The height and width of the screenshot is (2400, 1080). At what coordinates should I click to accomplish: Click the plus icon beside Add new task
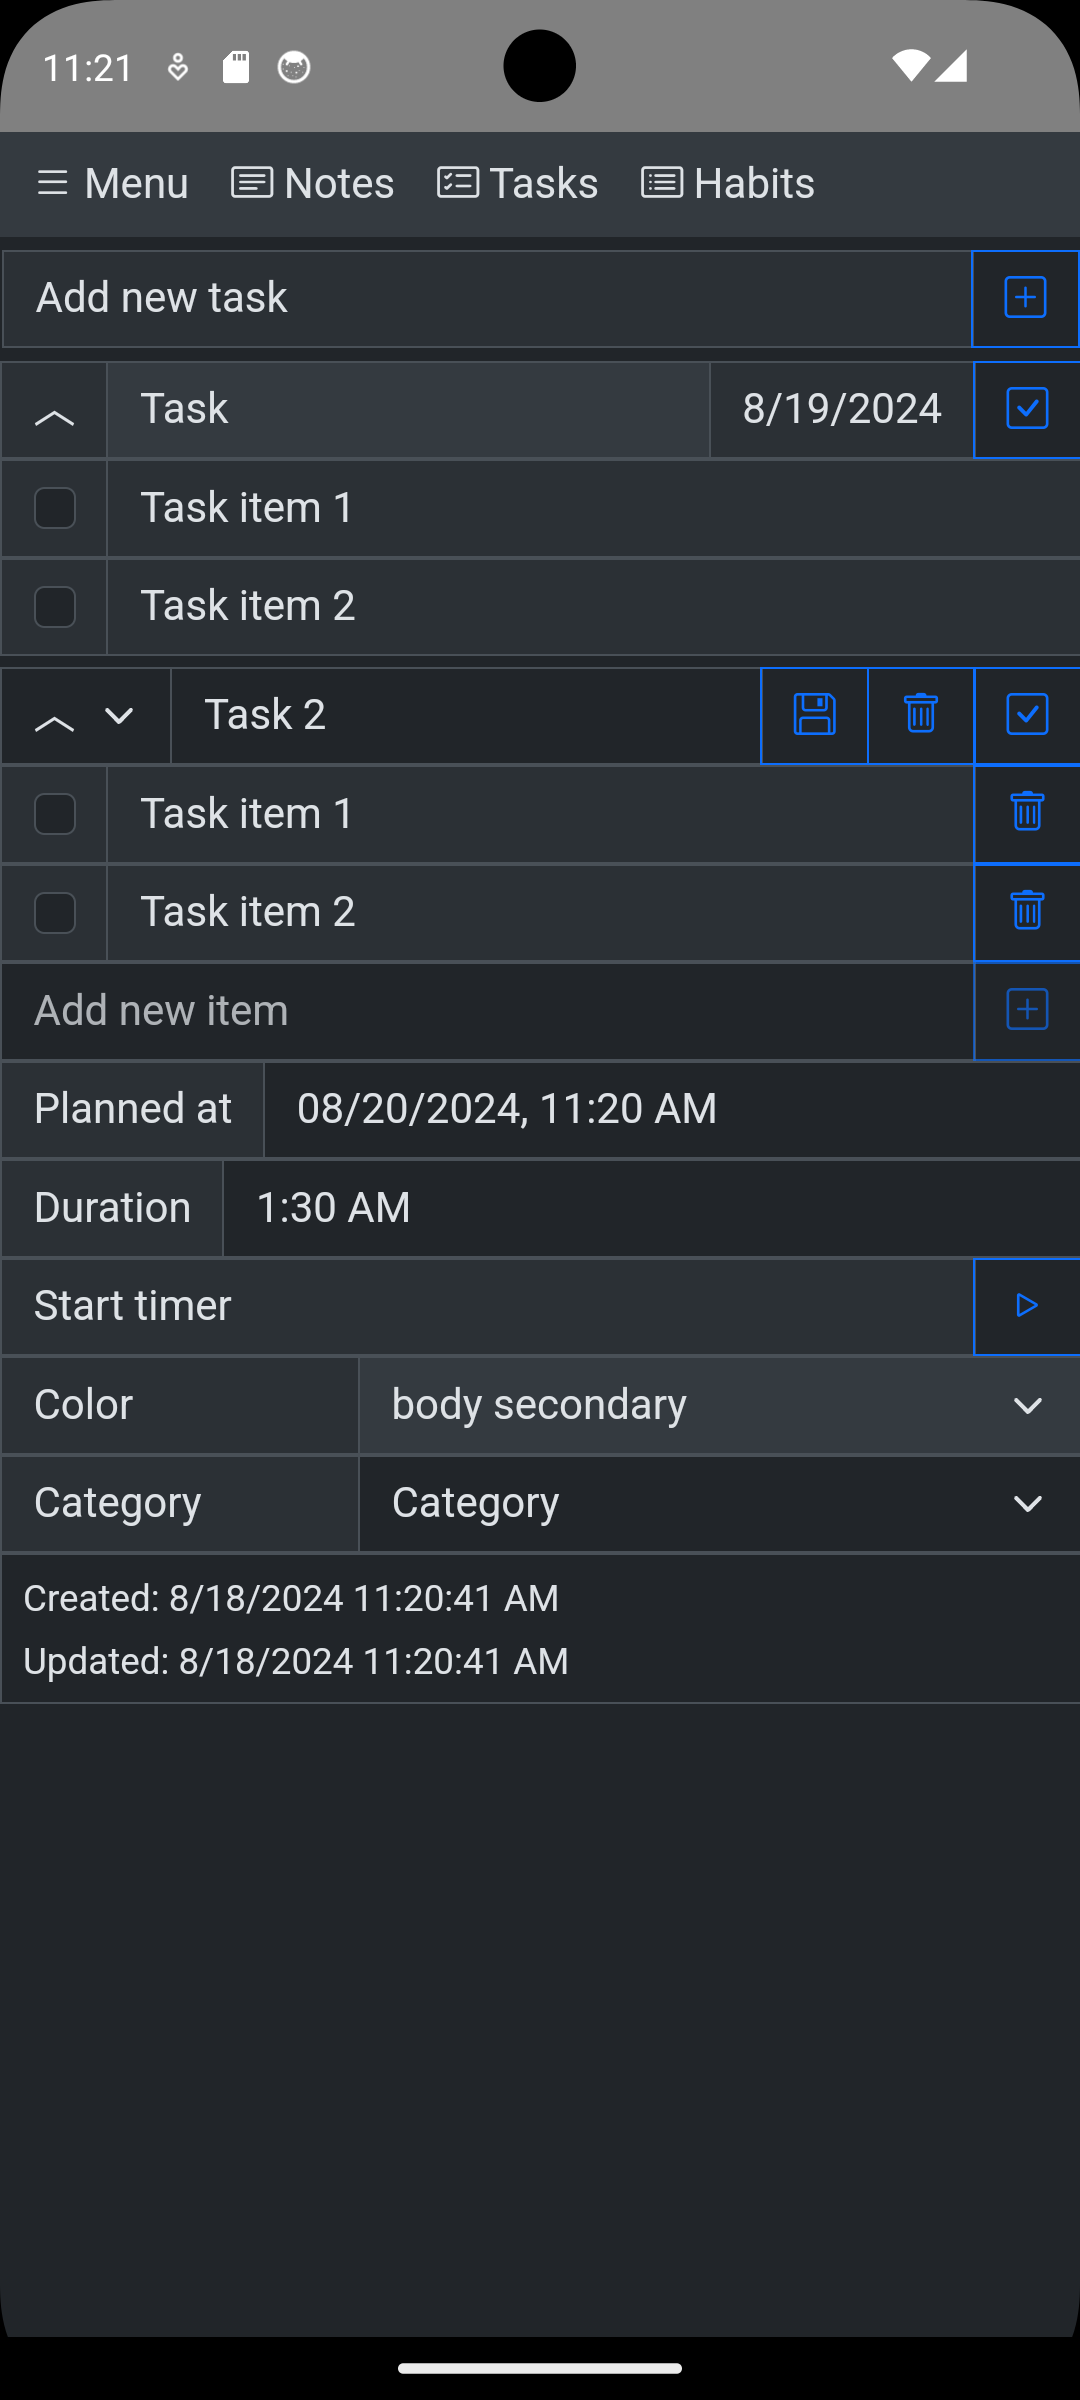pyautogui.click(x=1026, y=298)
